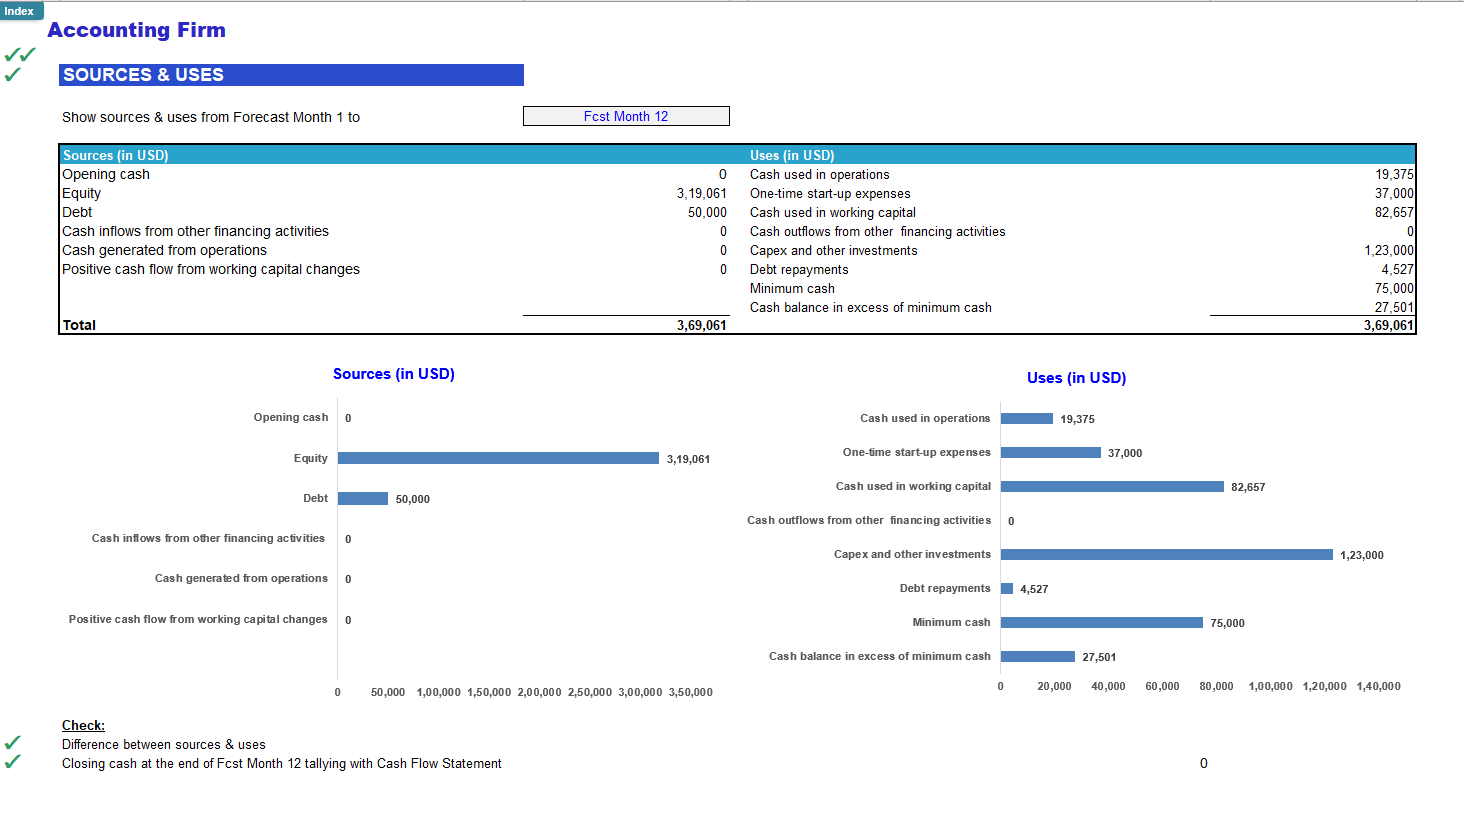
Task: Click the Accounting Firm title
Action: (x=137, y=30)
